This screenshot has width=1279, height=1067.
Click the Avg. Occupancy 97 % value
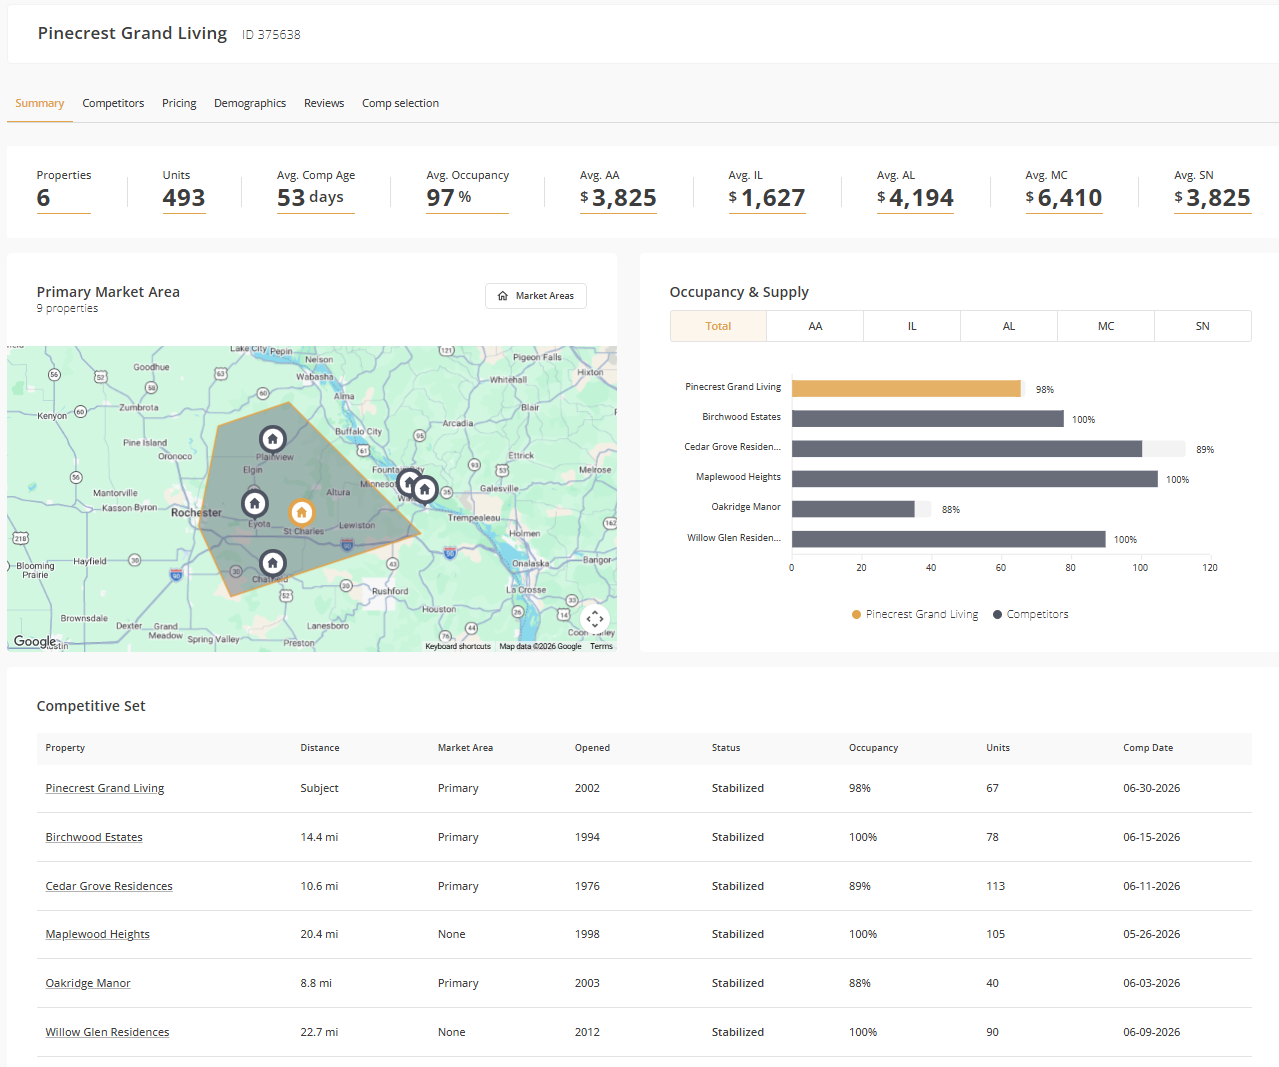[449, 198]
